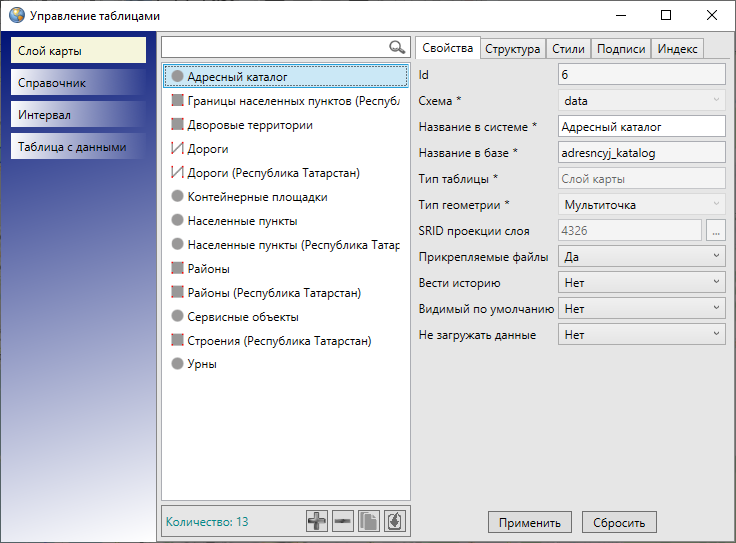Click the Название в системе input field
The width and height of the screenshot is (736, 543).
click(x=641, y=127)
